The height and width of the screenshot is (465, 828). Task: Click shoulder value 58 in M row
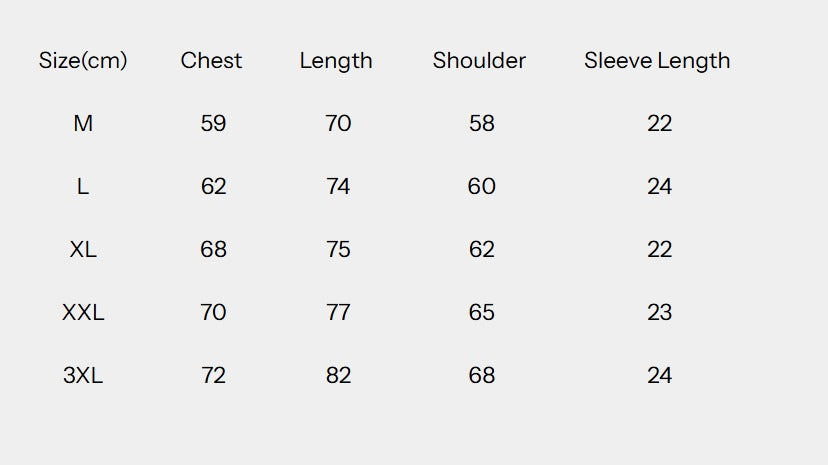482,124
